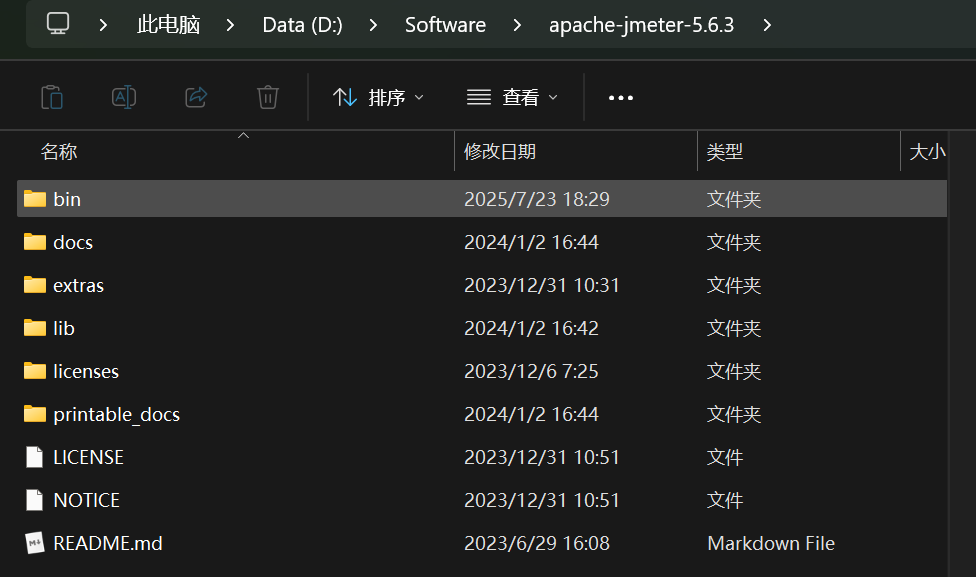This screenshot has width=976, height=577.
Task: Expand chevron after Data (D:) breadcrumb
Action: pyautogui.click(x=373, y=25)
